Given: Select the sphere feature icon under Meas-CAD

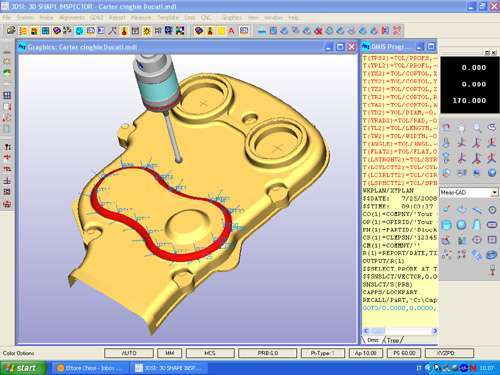Looking at the screenshot, I should [x=462, y=225].
